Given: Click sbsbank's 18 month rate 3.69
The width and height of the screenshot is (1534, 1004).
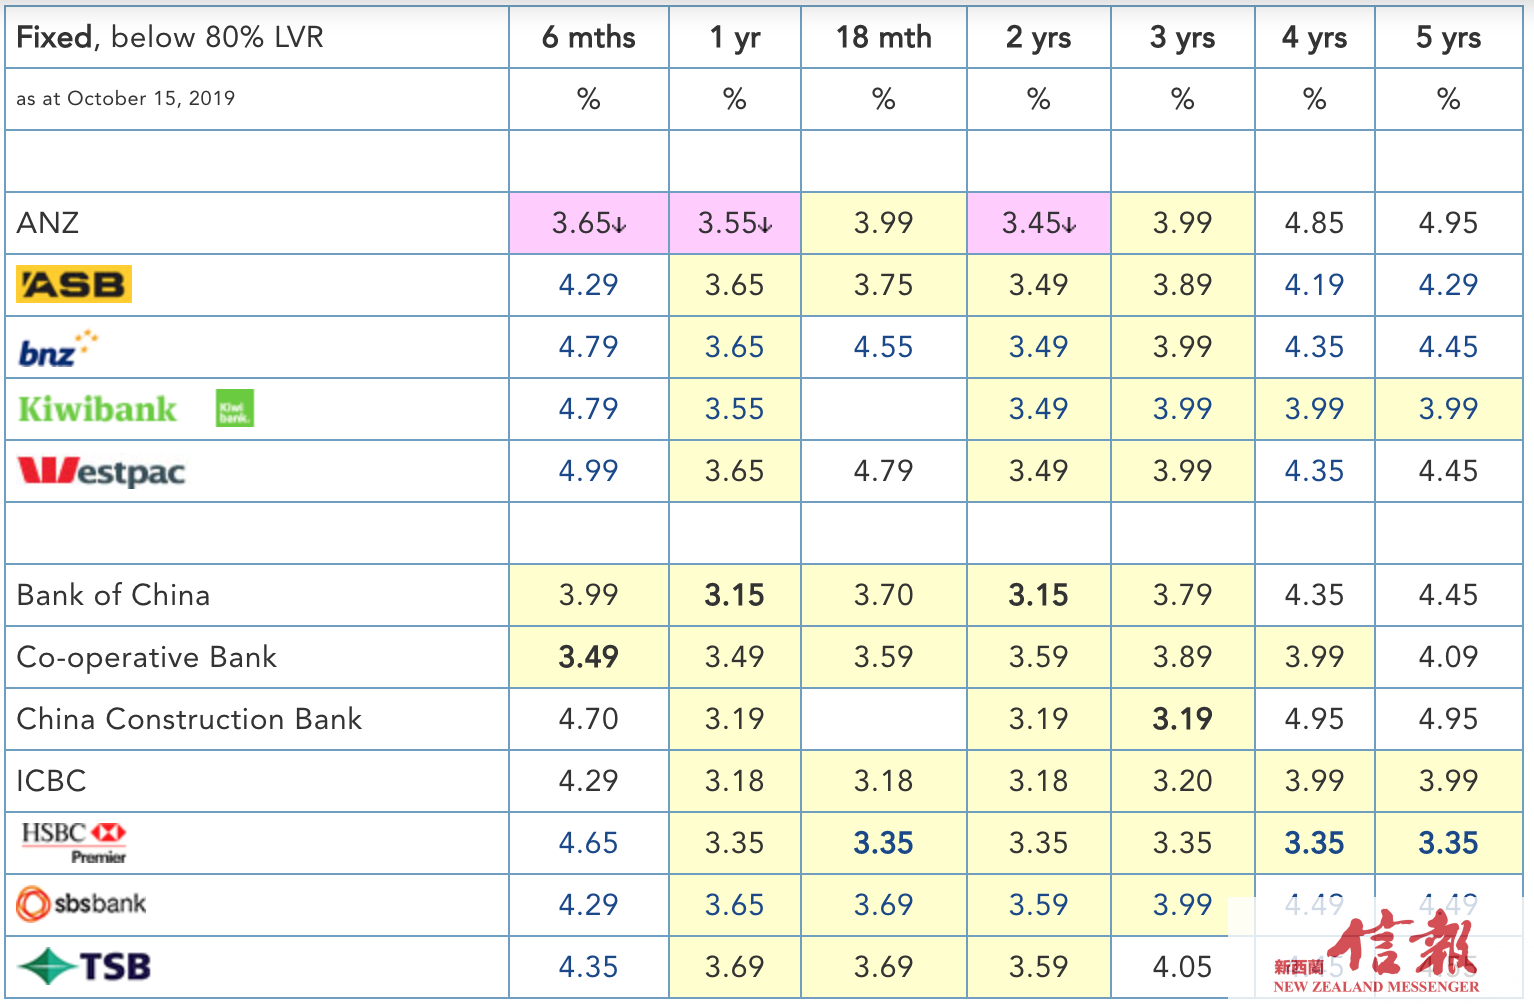Looking at the screenshot, I should tap(884, 905).
